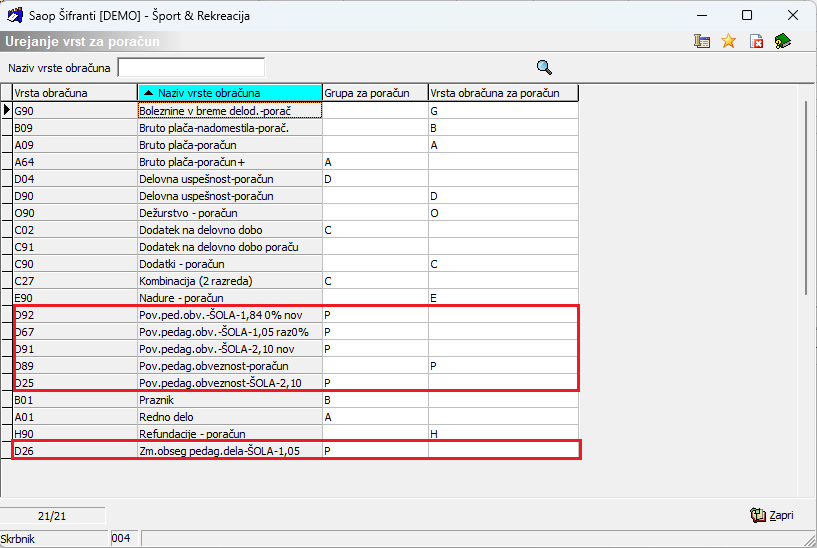Click the Nadure - poračun cell
Image resolution: width=817 pixels, height=548 pixels.
pos(230,298)
